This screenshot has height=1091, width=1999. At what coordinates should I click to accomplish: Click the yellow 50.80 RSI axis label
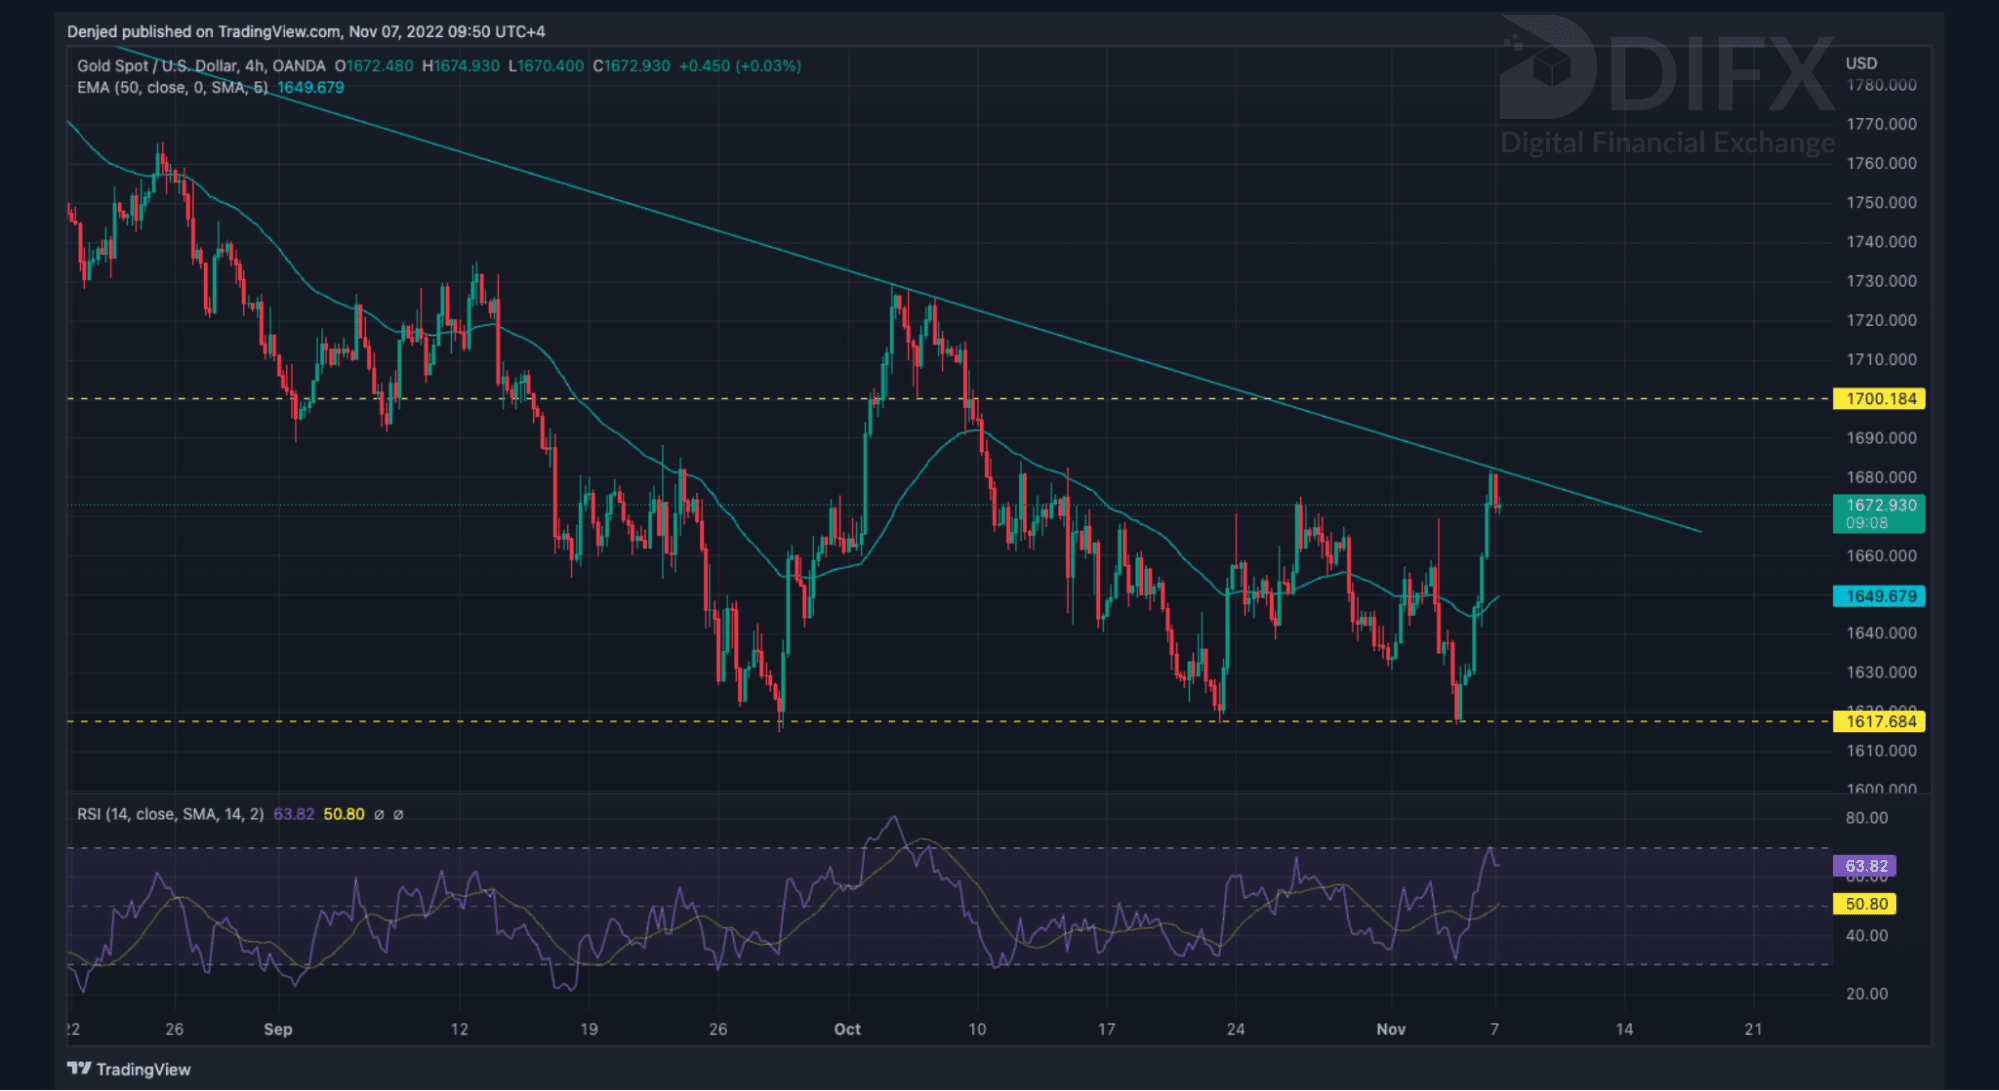pyautogui.click(x=1865, y=904)
